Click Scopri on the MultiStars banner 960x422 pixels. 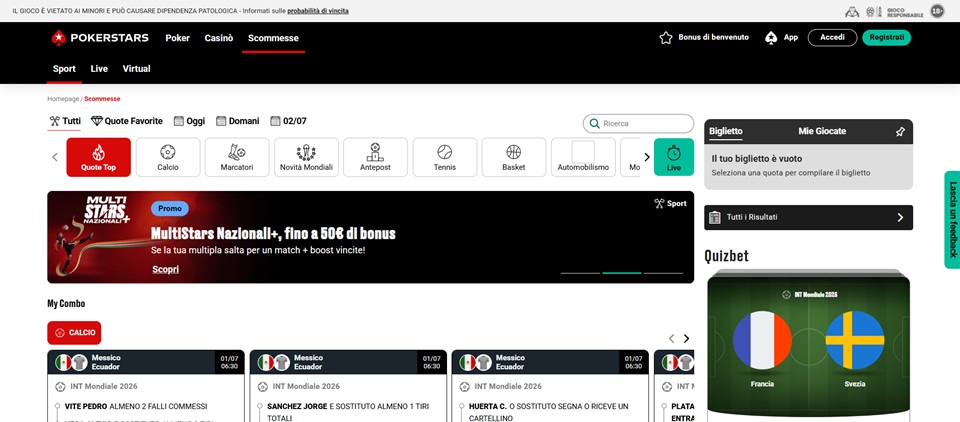coord(166,269)
